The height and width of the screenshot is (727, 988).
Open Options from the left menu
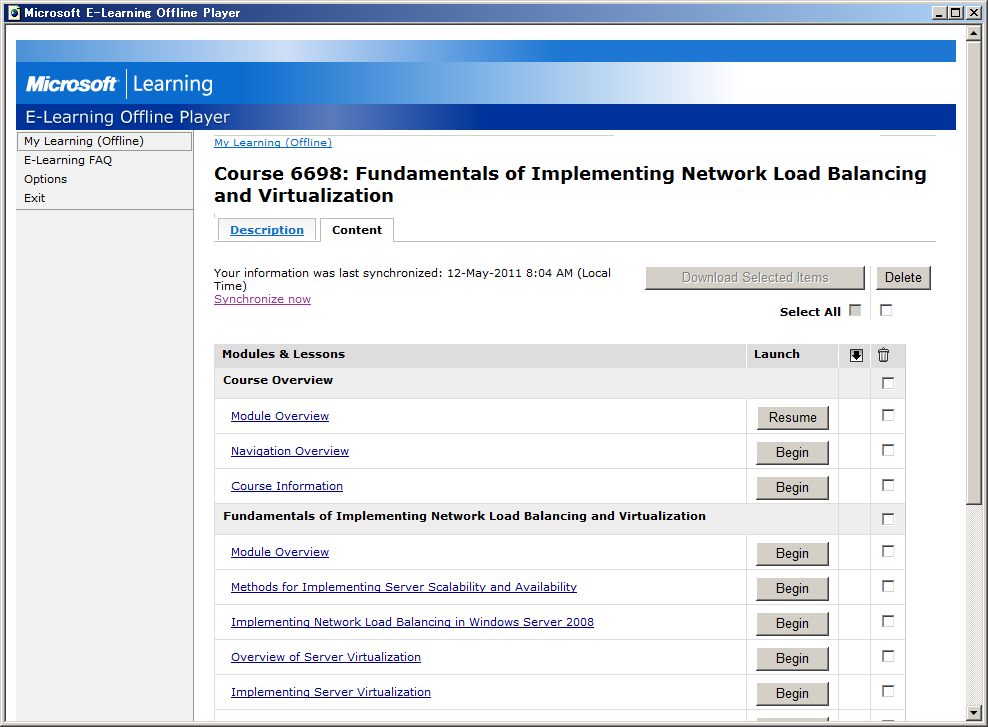(x=46, y=179)
